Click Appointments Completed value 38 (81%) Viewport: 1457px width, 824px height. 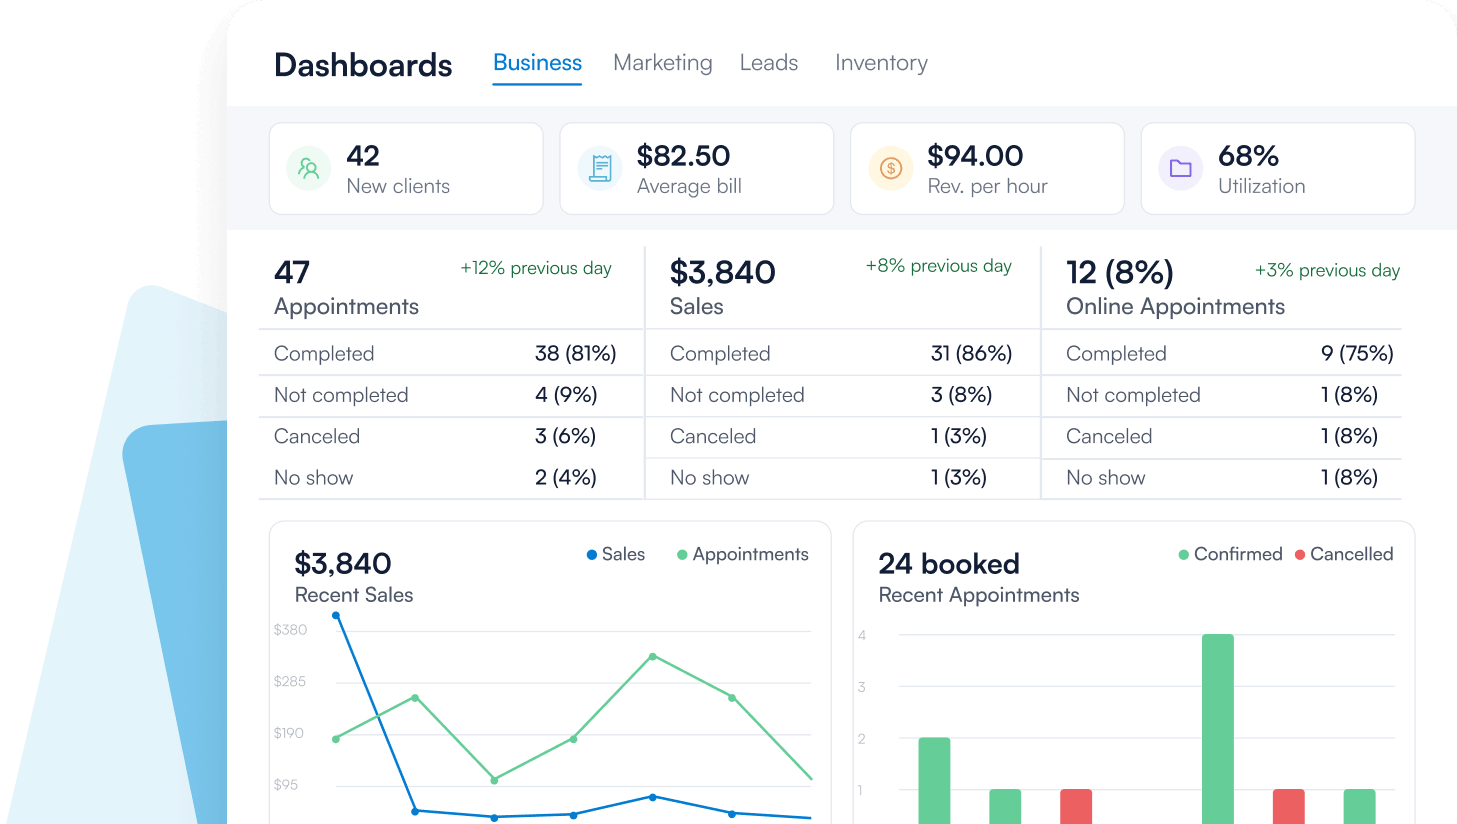tap(575, 354)
